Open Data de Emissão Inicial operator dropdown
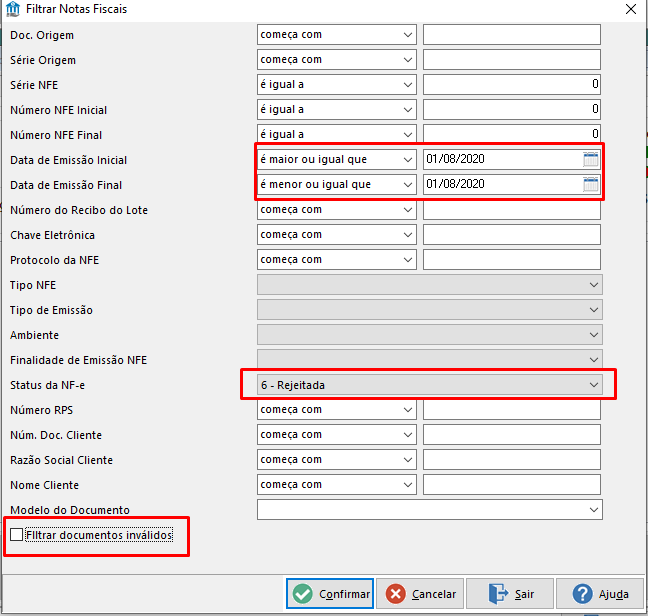Viewport: 648px width, 616px height. (336, 159)
